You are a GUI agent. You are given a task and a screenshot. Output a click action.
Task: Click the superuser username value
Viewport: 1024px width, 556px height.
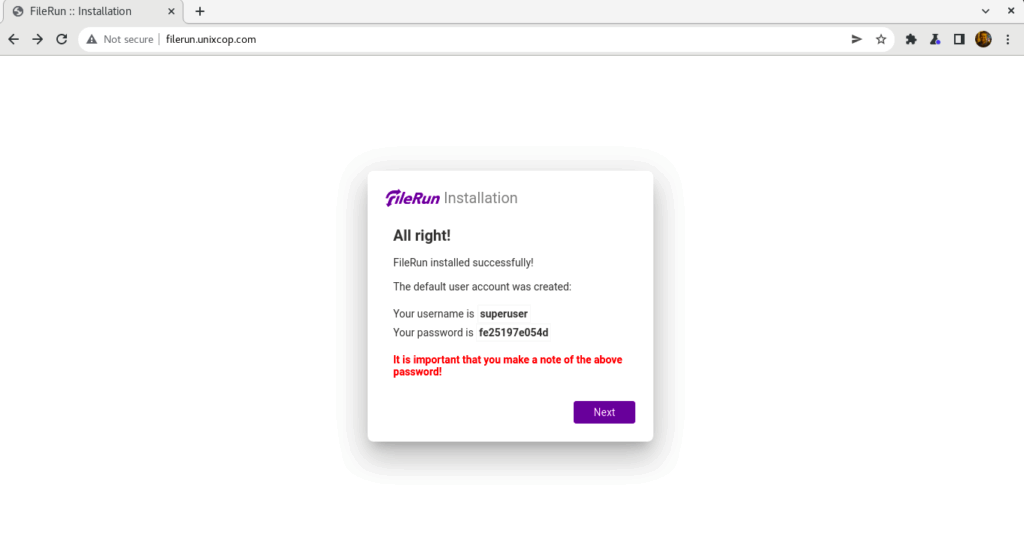point(504,314)
